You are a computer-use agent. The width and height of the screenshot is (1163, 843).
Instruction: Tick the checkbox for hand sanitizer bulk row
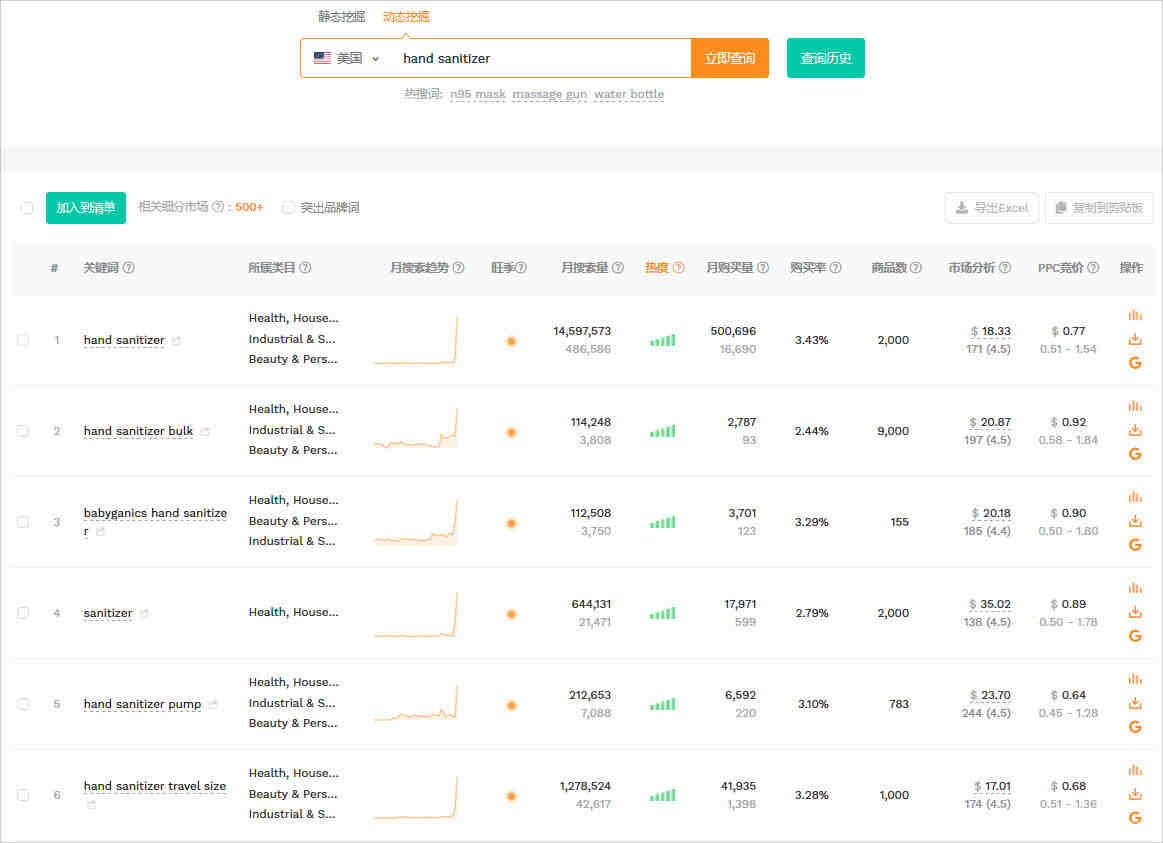[23, 431]
